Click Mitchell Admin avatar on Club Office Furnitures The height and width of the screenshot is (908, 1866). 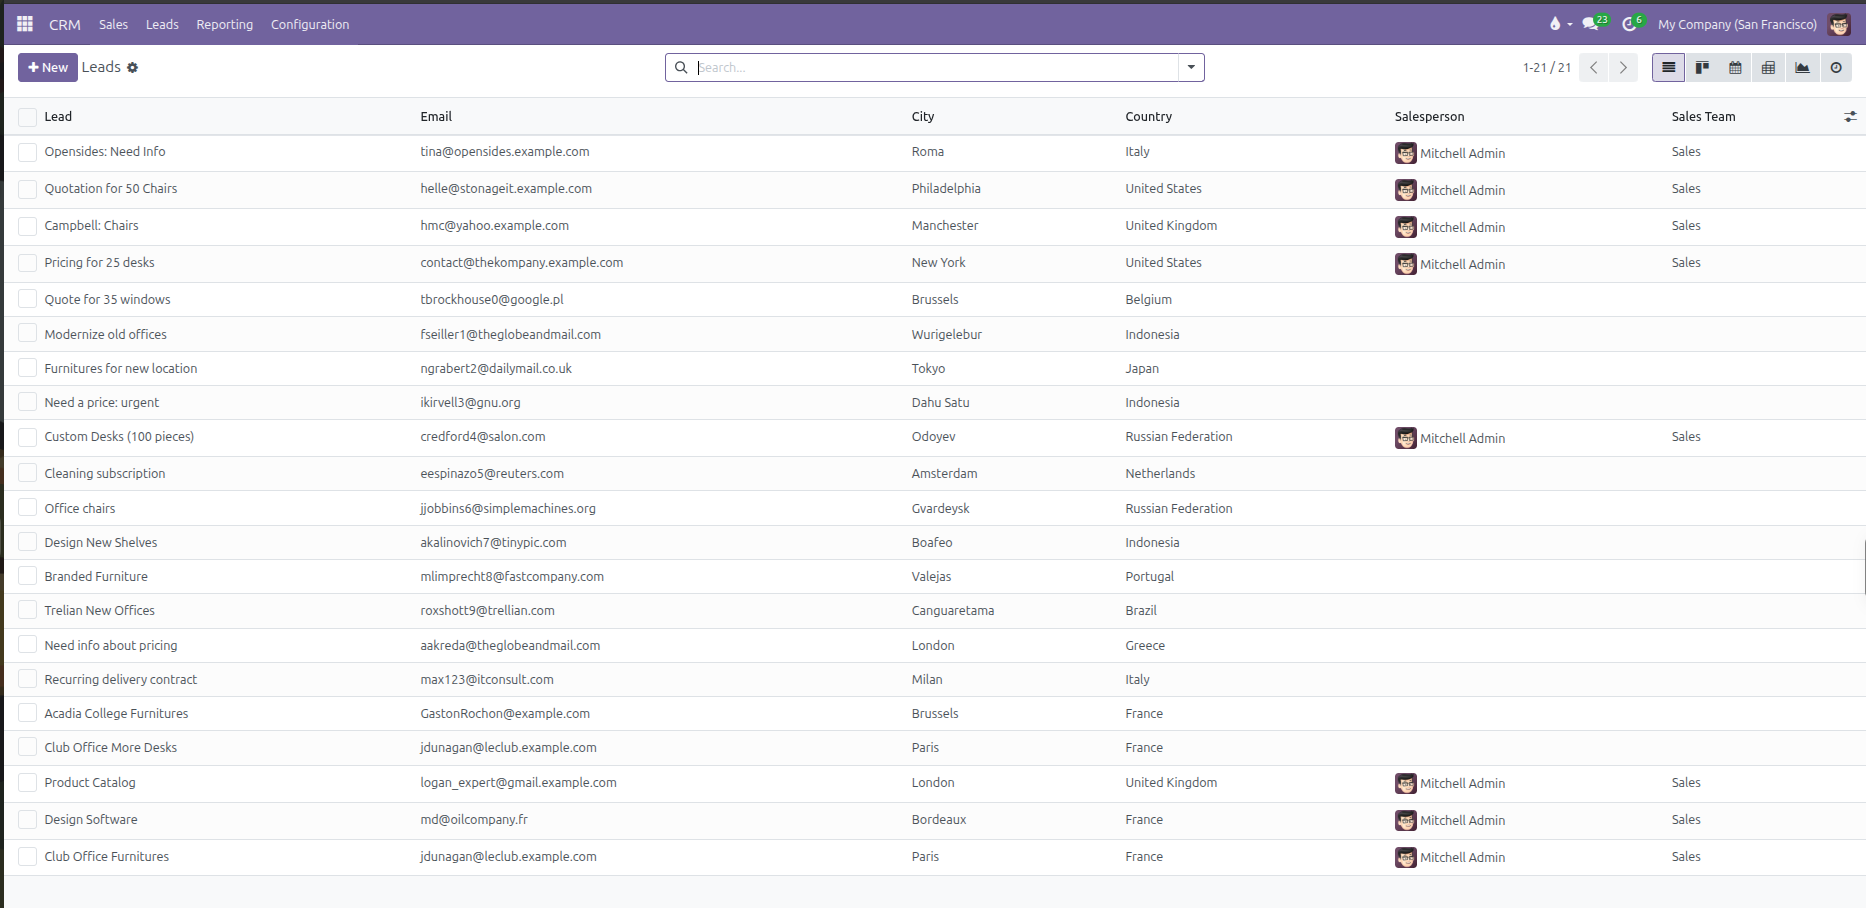pyautogui.click(x=1406, y=857)
